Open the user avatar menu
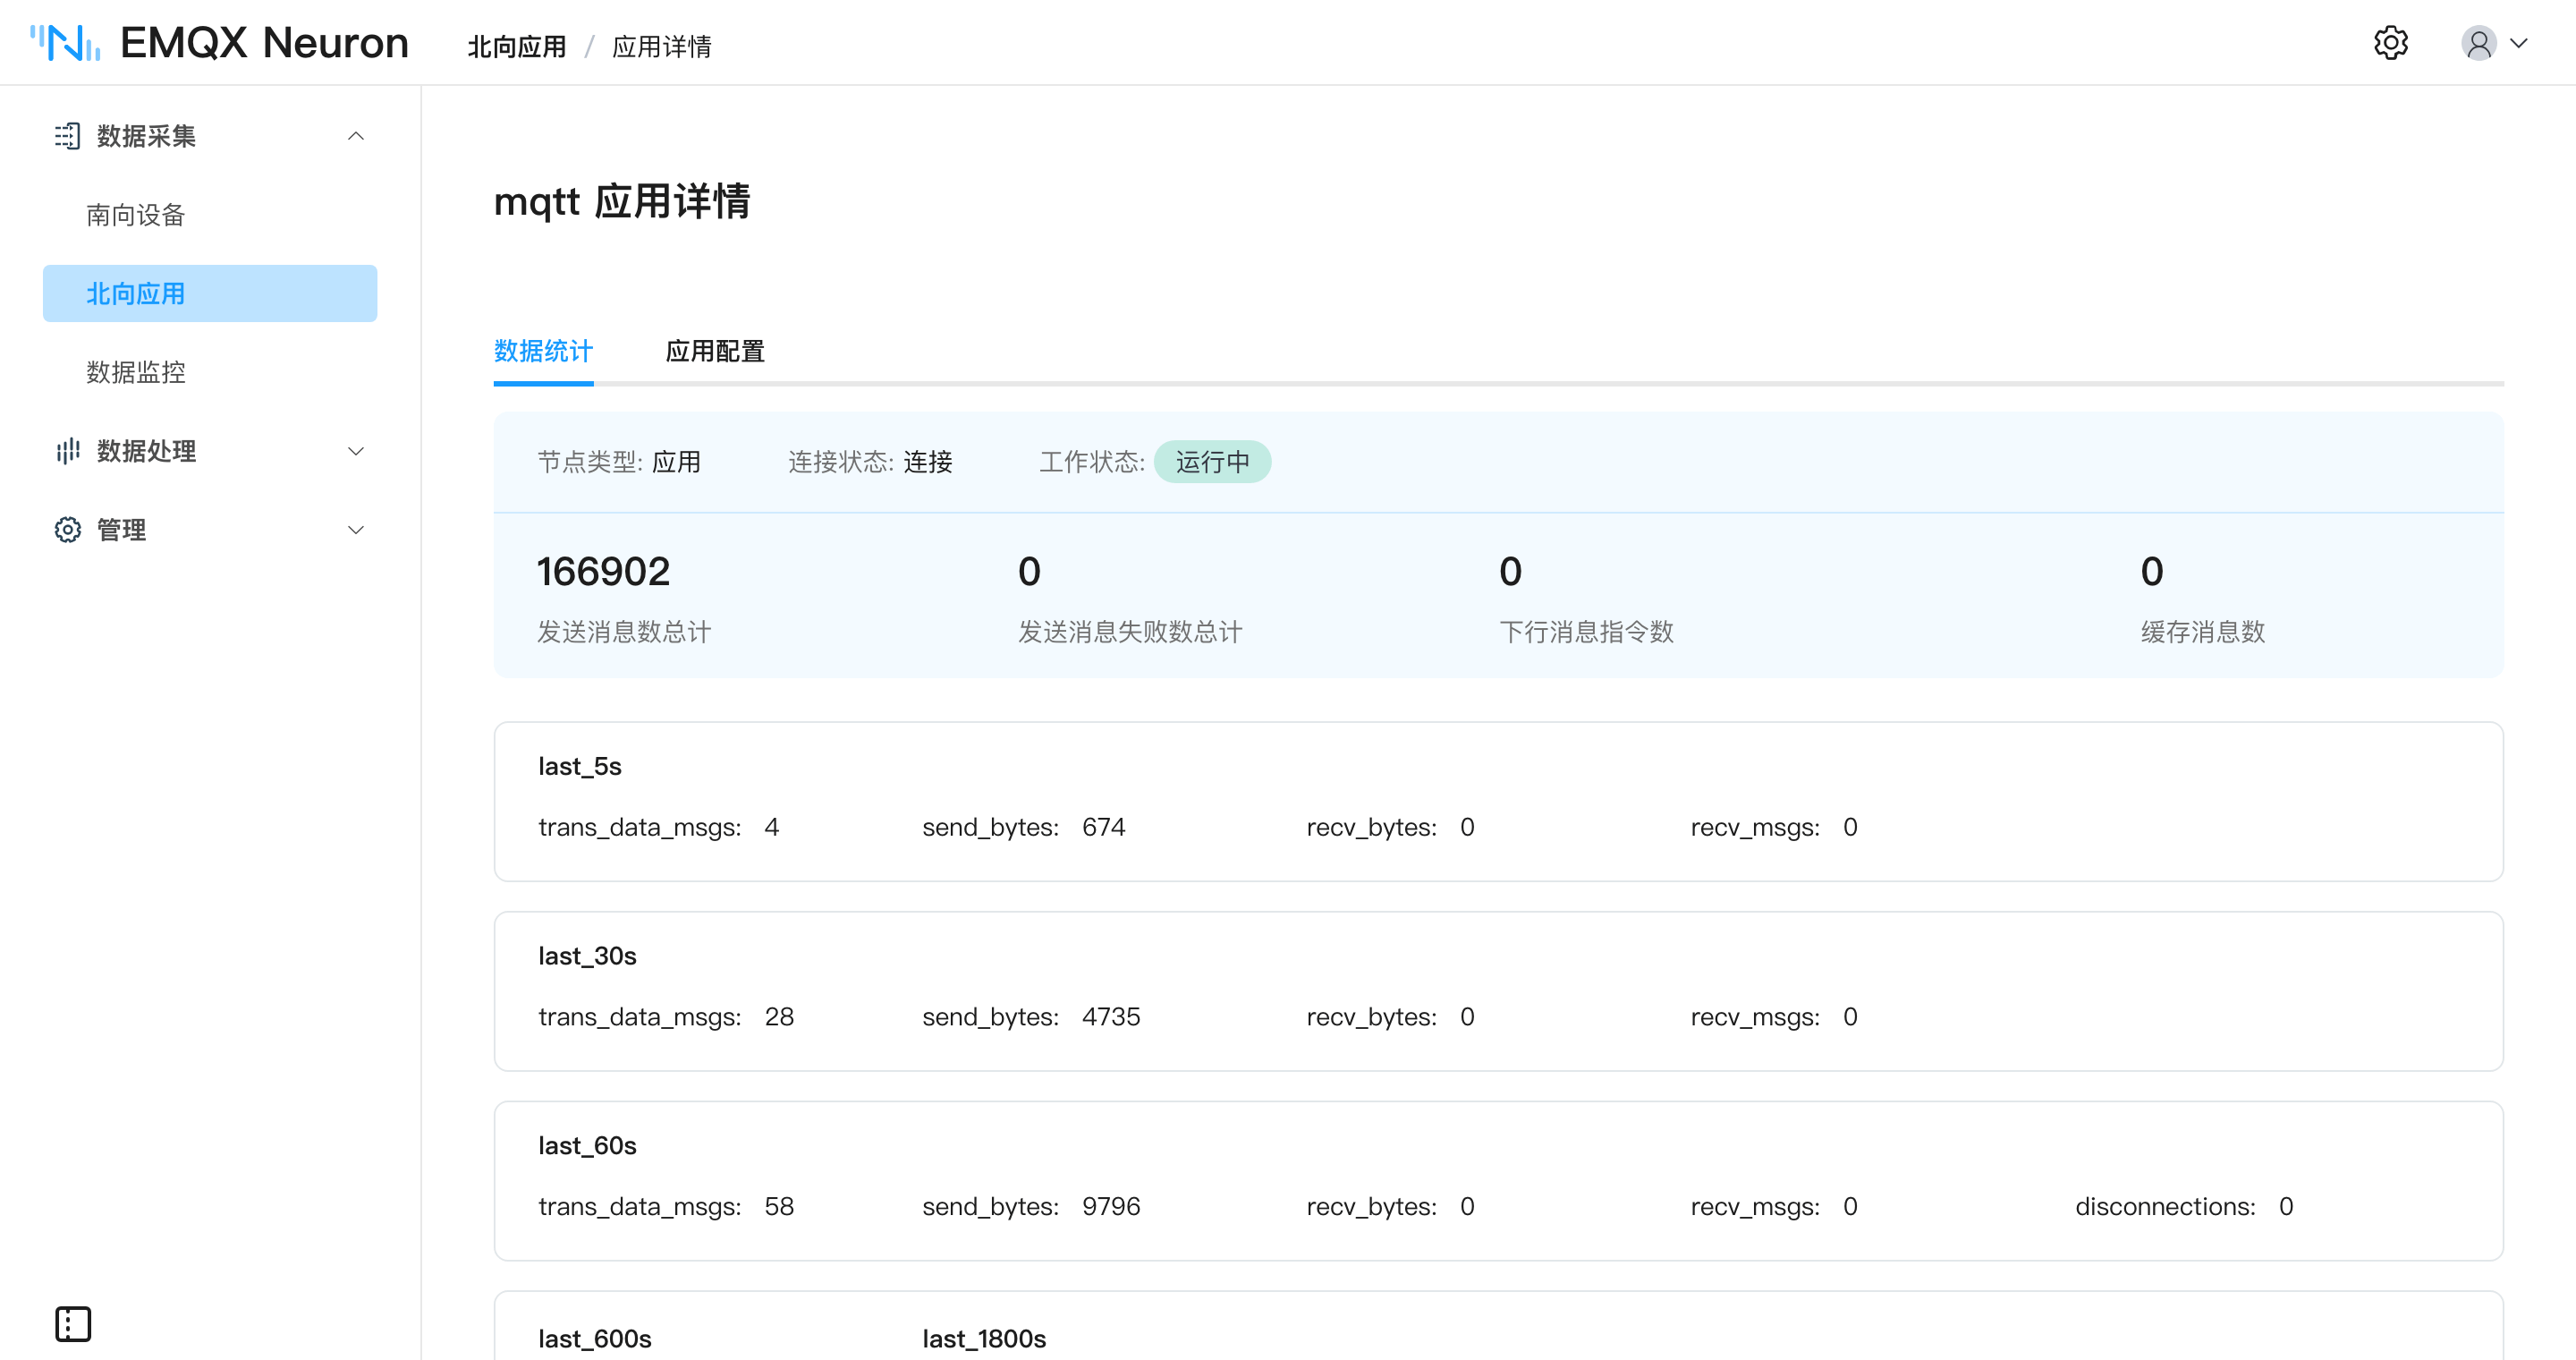 pos(2478,43)
